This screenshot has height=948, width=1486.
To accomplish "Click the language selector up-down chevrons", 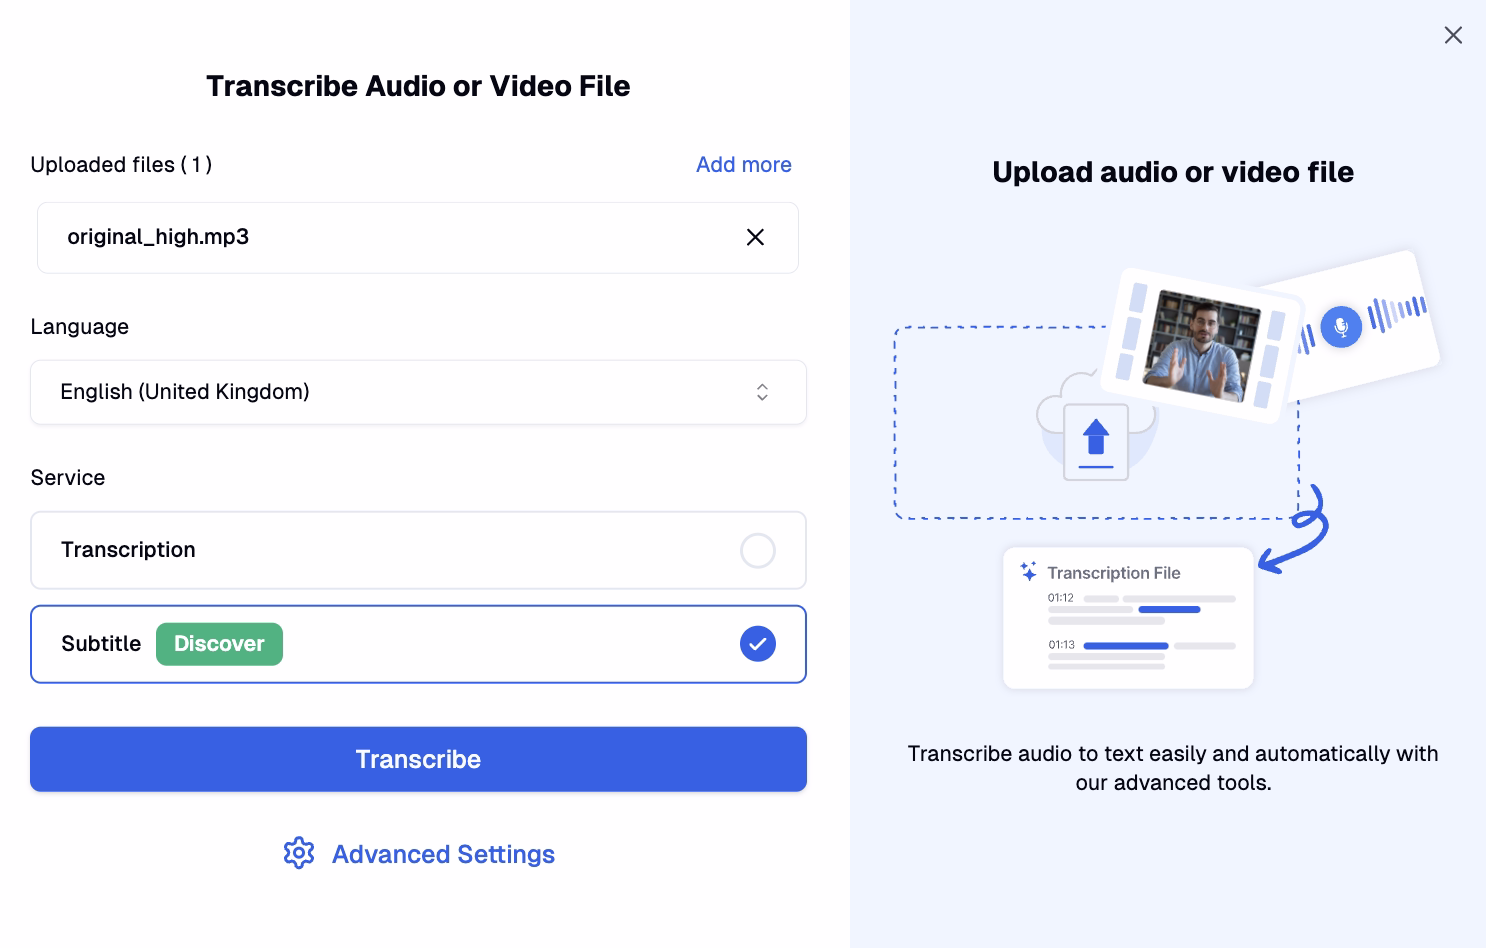I will pos(762,392).
